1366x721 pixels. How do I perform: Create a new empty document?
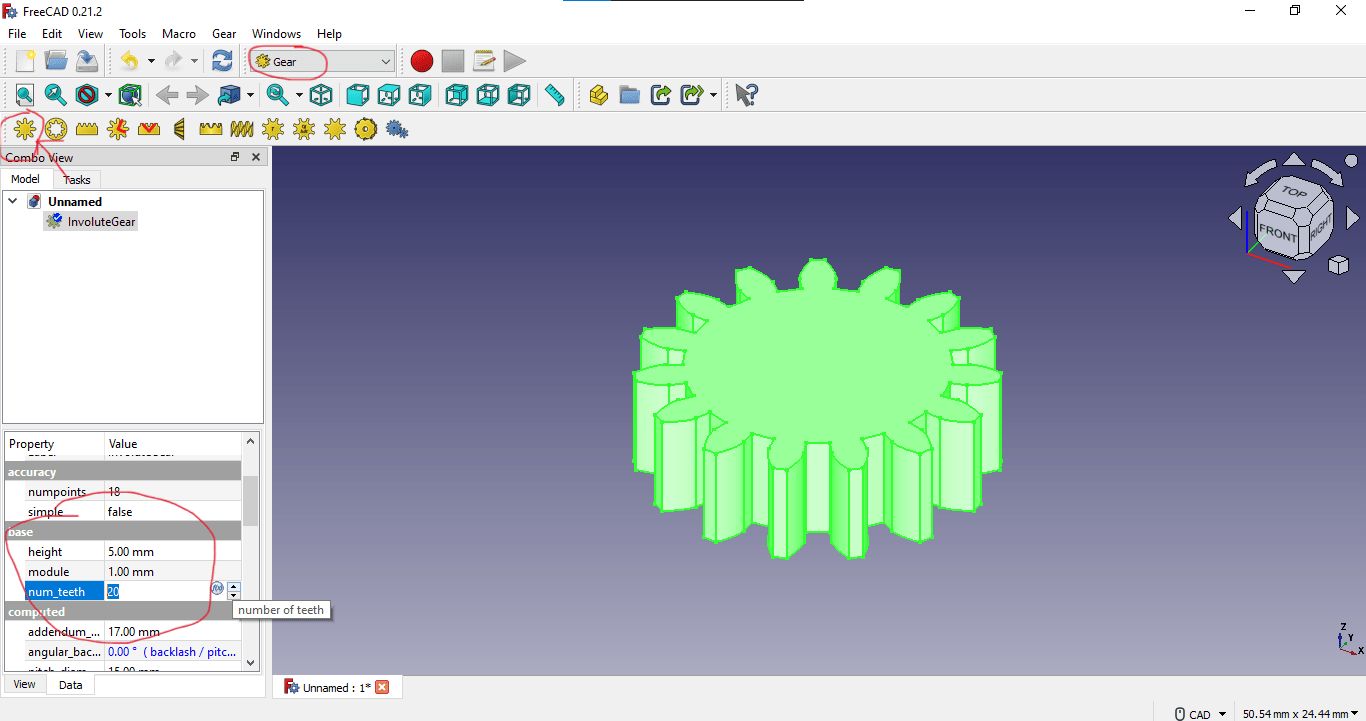pyautogui.click(x=25, y=61)
